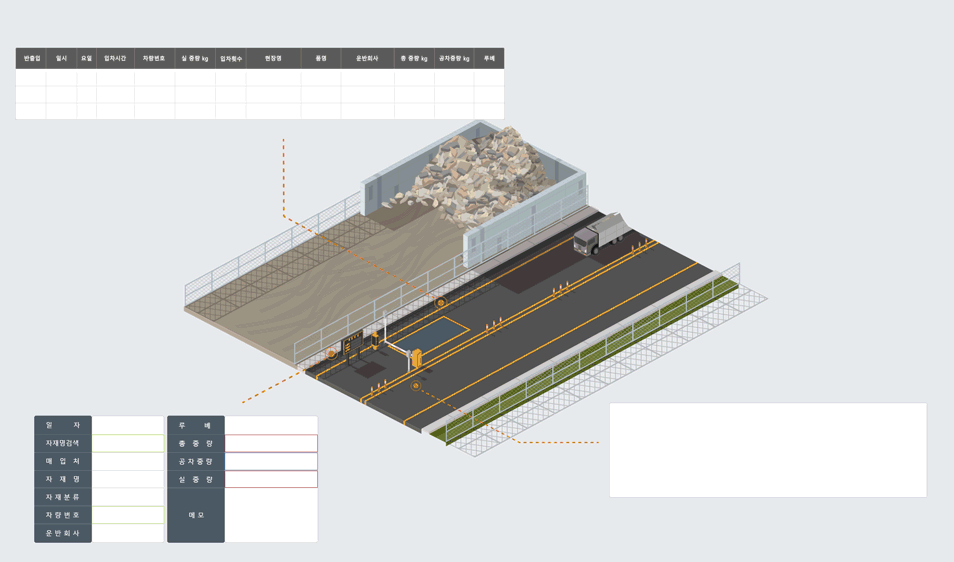Screen dimensions: 954x562
Task: Click the 차량번호 input field in form
Action: pyautogui.click(x=128, y=515)
